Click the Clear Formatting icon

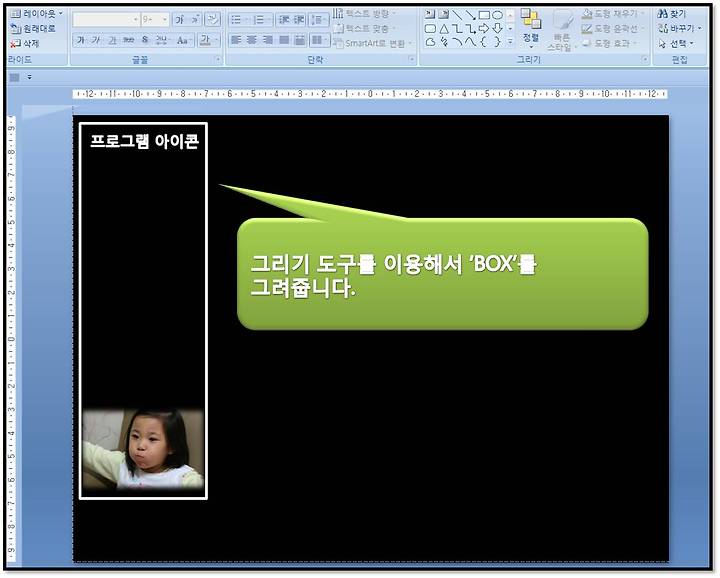[x=212, y=19]
